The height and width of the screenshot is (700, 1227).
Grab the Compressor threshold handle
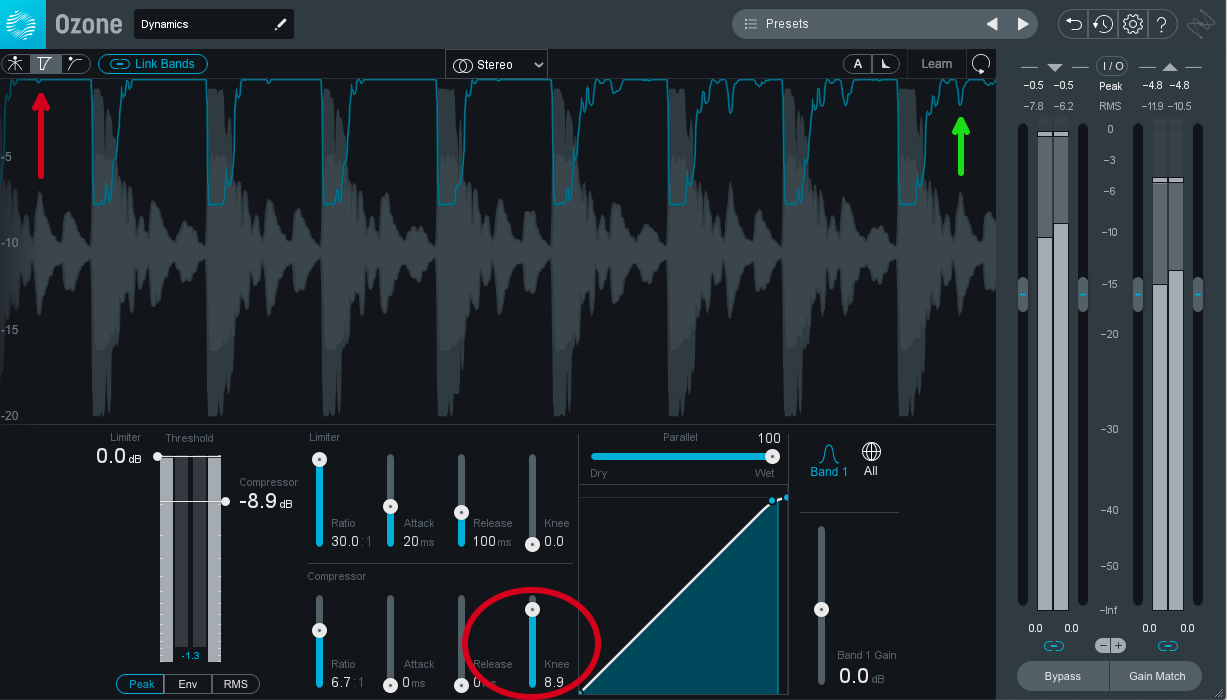(226, 501)
